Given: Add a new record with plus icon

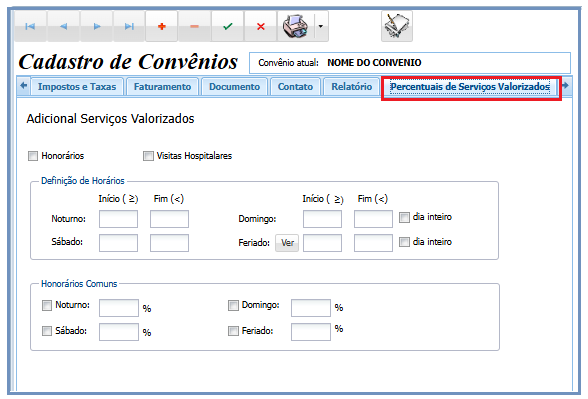Looking at the screenshot, I should (162, 26).
